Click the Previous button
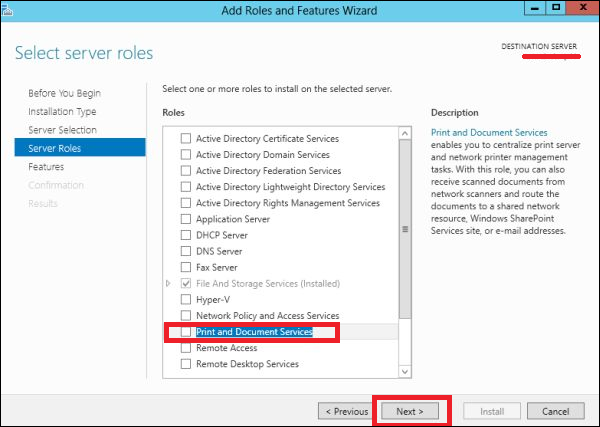 click(344, 411)
